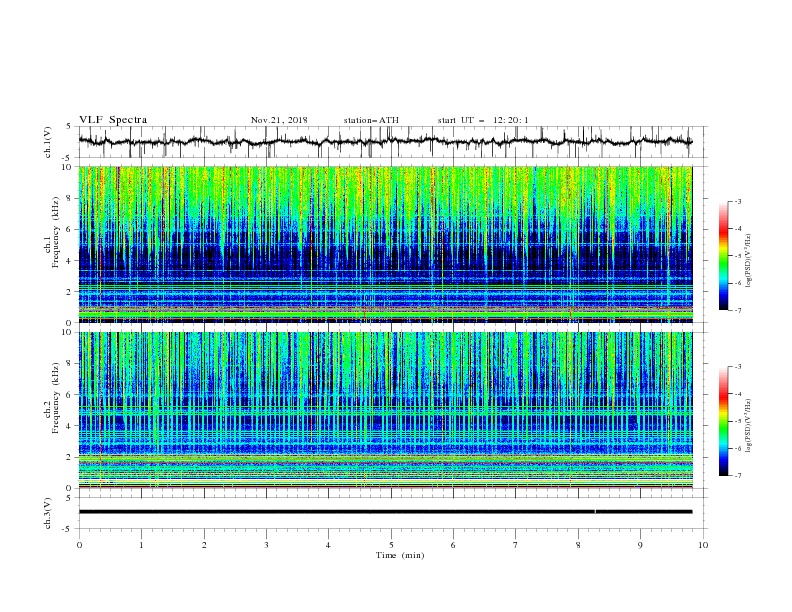
Task: Click the ch.1 spectrogram panel
Action: [x=385, y=244]
